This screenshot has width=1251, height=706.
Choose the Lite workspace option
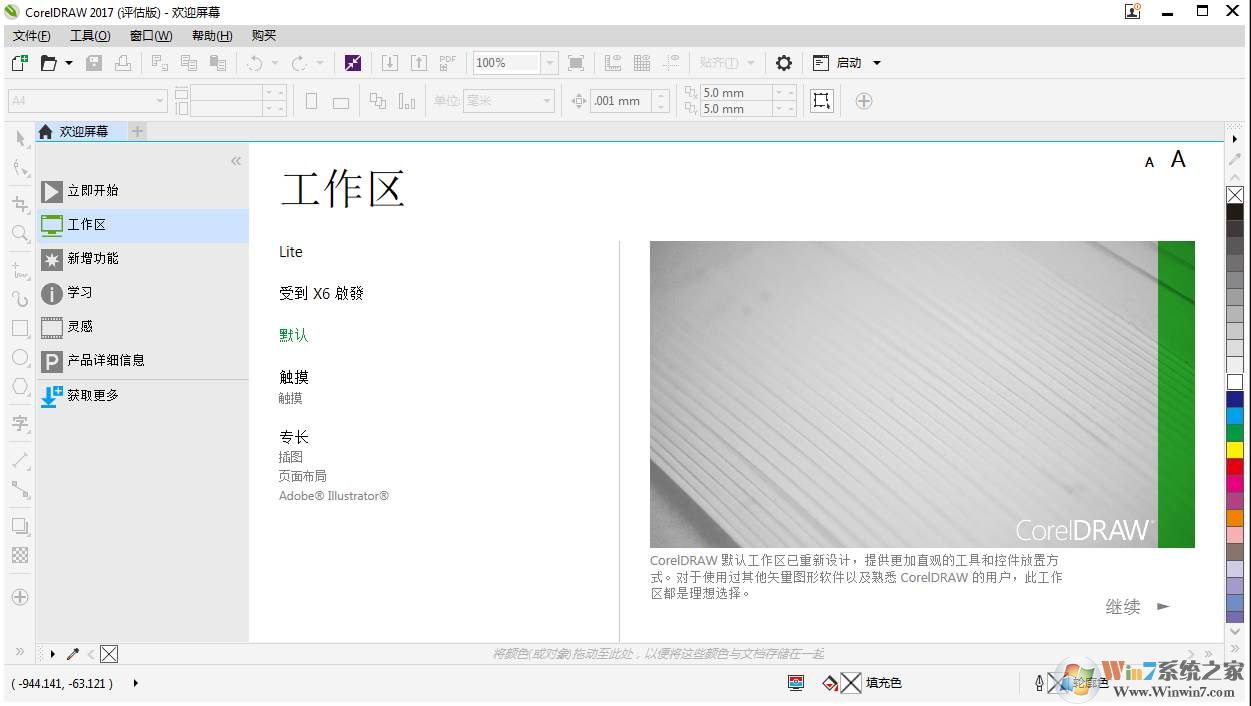pos(291,252)
